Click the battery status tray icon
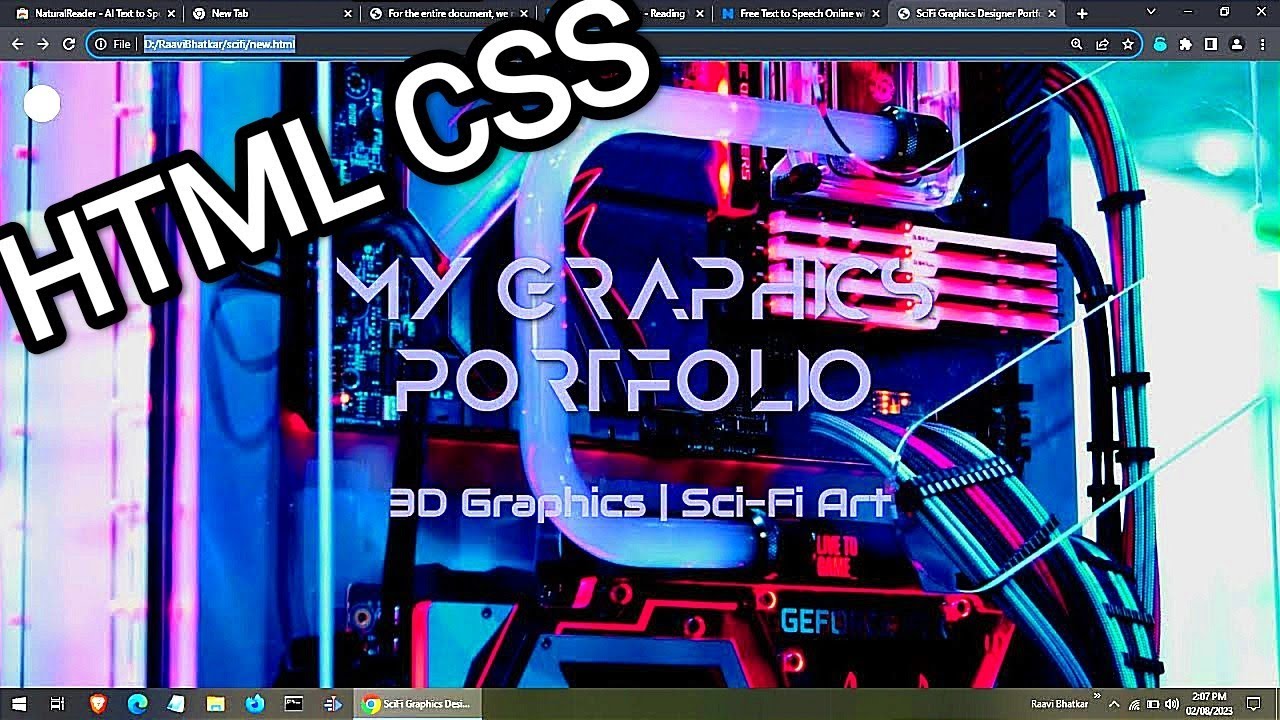 [1153, 704]
